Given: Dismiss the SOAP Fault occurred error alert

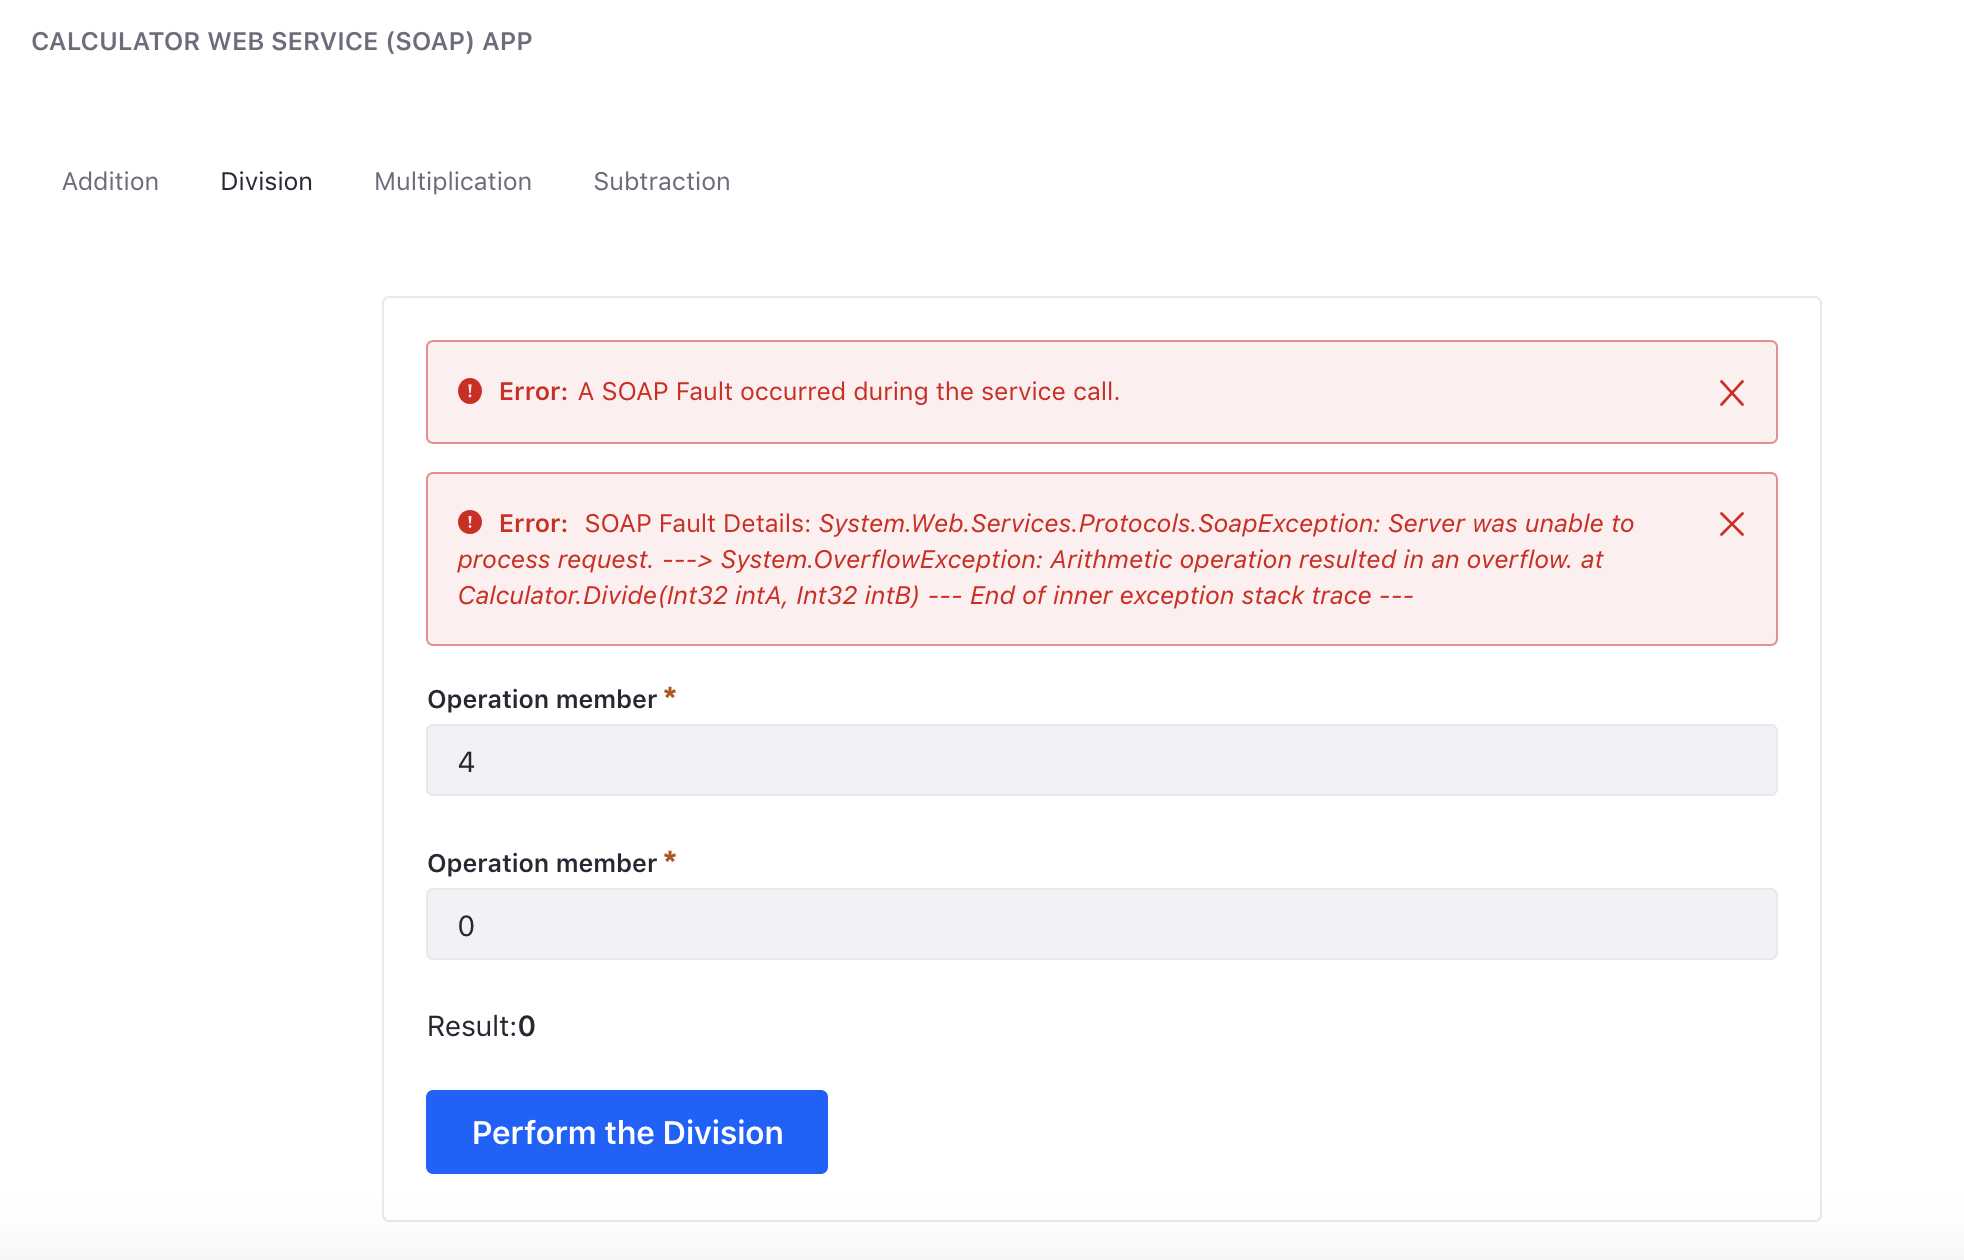Looking at the screenshot, I should click(x=1732, y=393).
